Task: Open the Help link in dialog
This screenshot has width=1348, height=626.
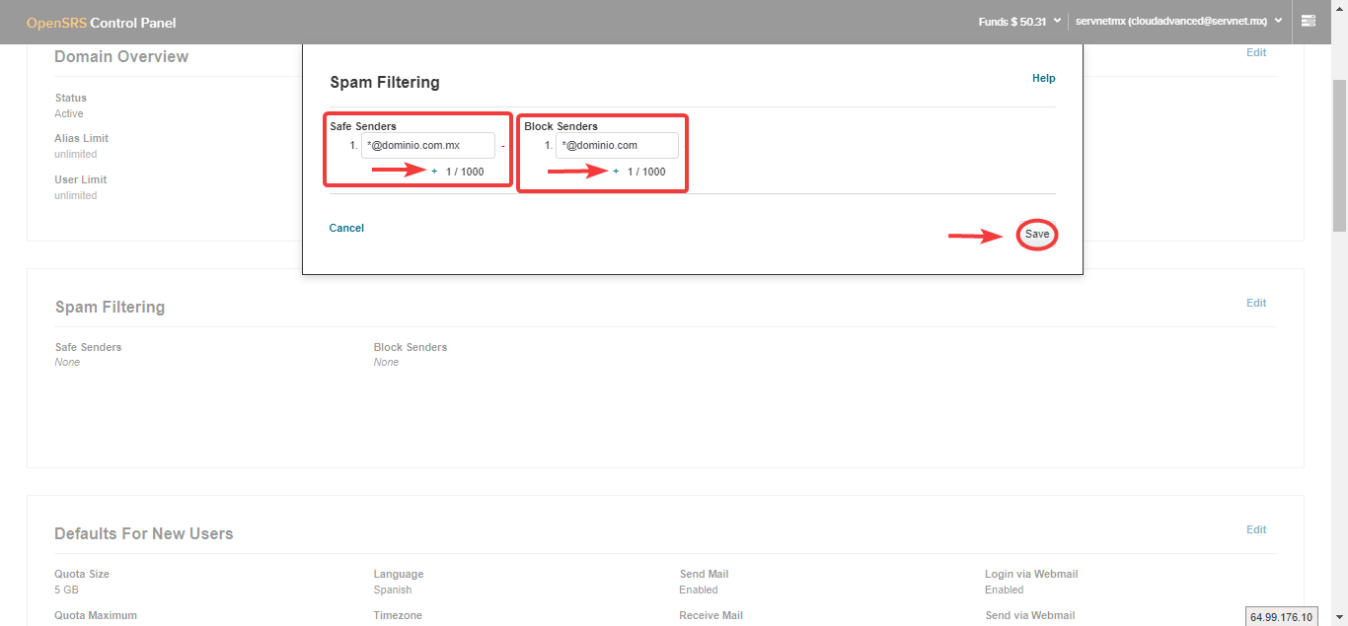Action: [1043, 78]
